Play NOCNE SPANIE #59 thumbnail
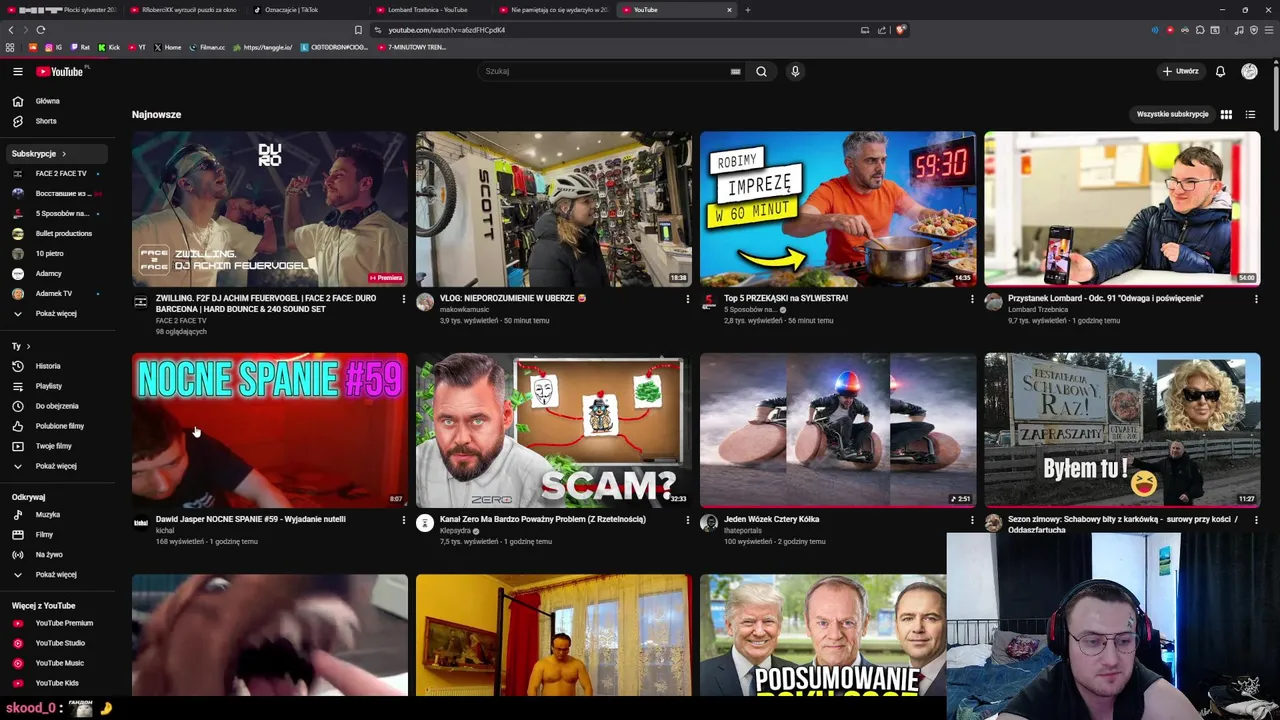Viewport: 1280px width, 720px height. [270, 430]
